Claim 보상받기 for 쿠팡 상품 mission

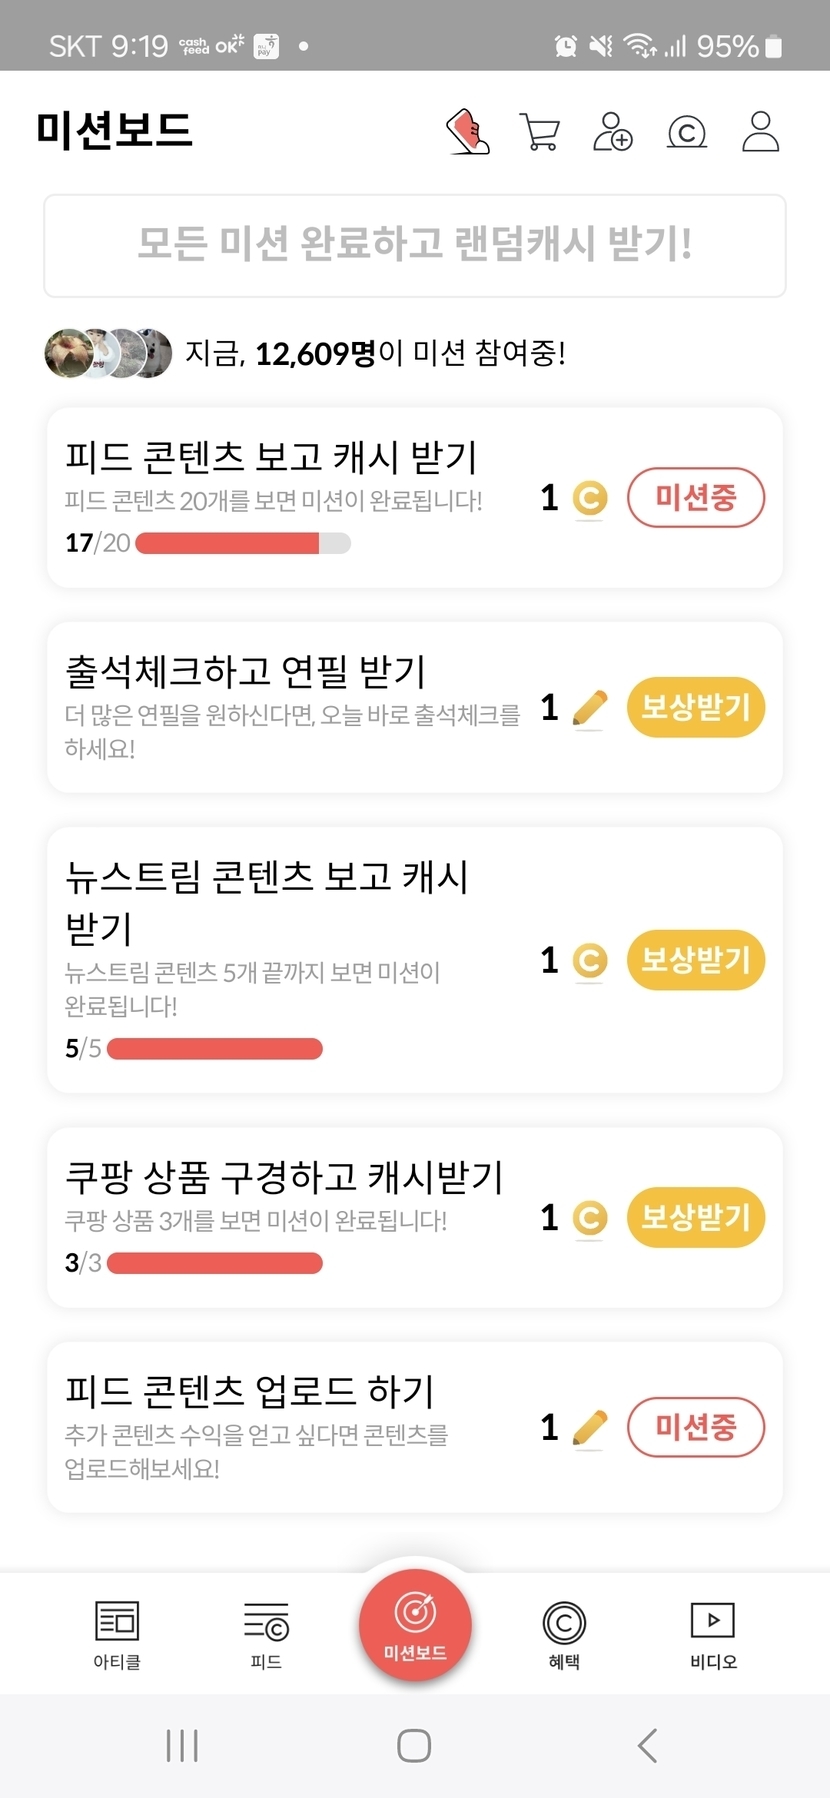point(695,1217)
